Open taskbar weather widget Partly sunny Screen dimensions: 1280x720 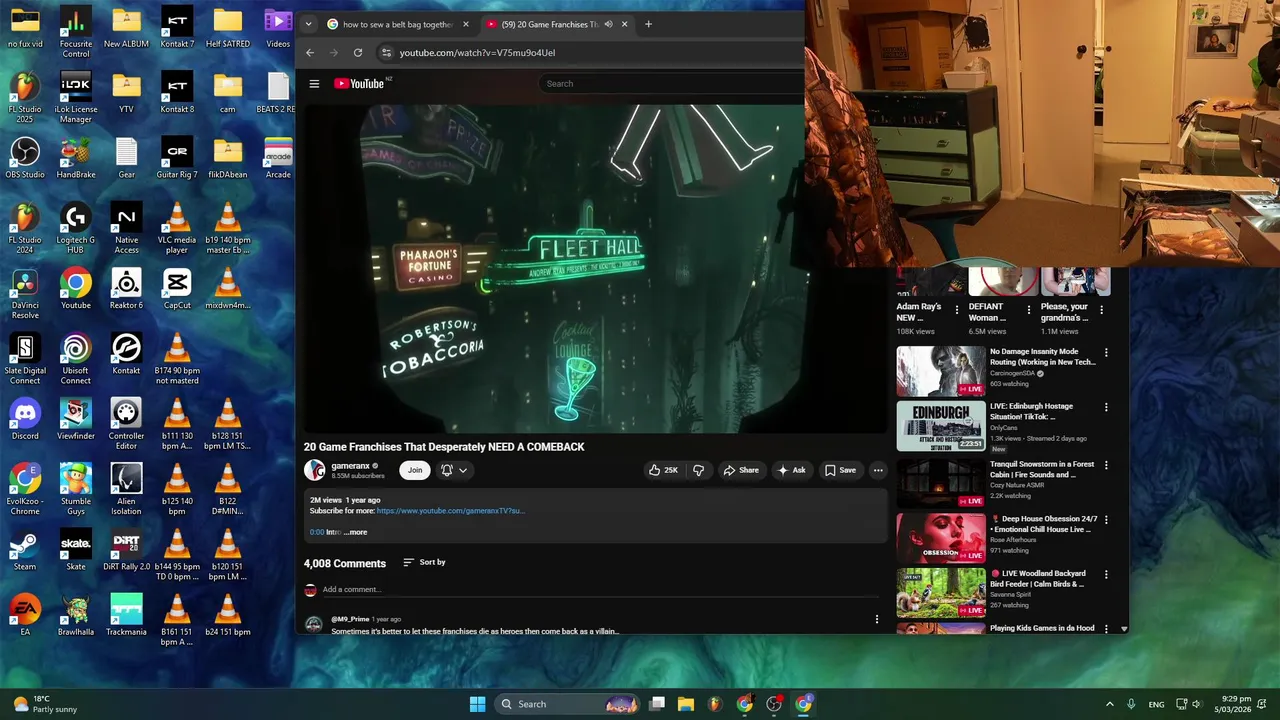tap(44, 704)
